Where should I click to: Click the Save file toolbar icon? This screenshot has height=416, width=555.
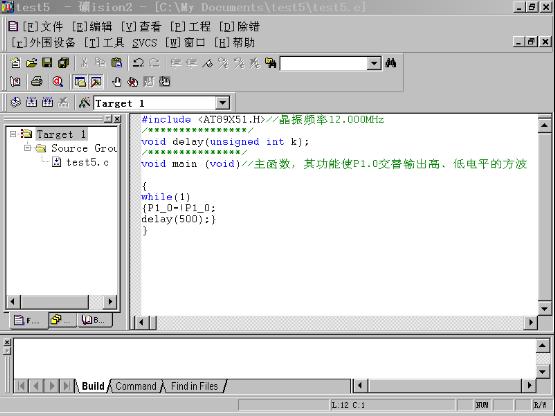47,63
